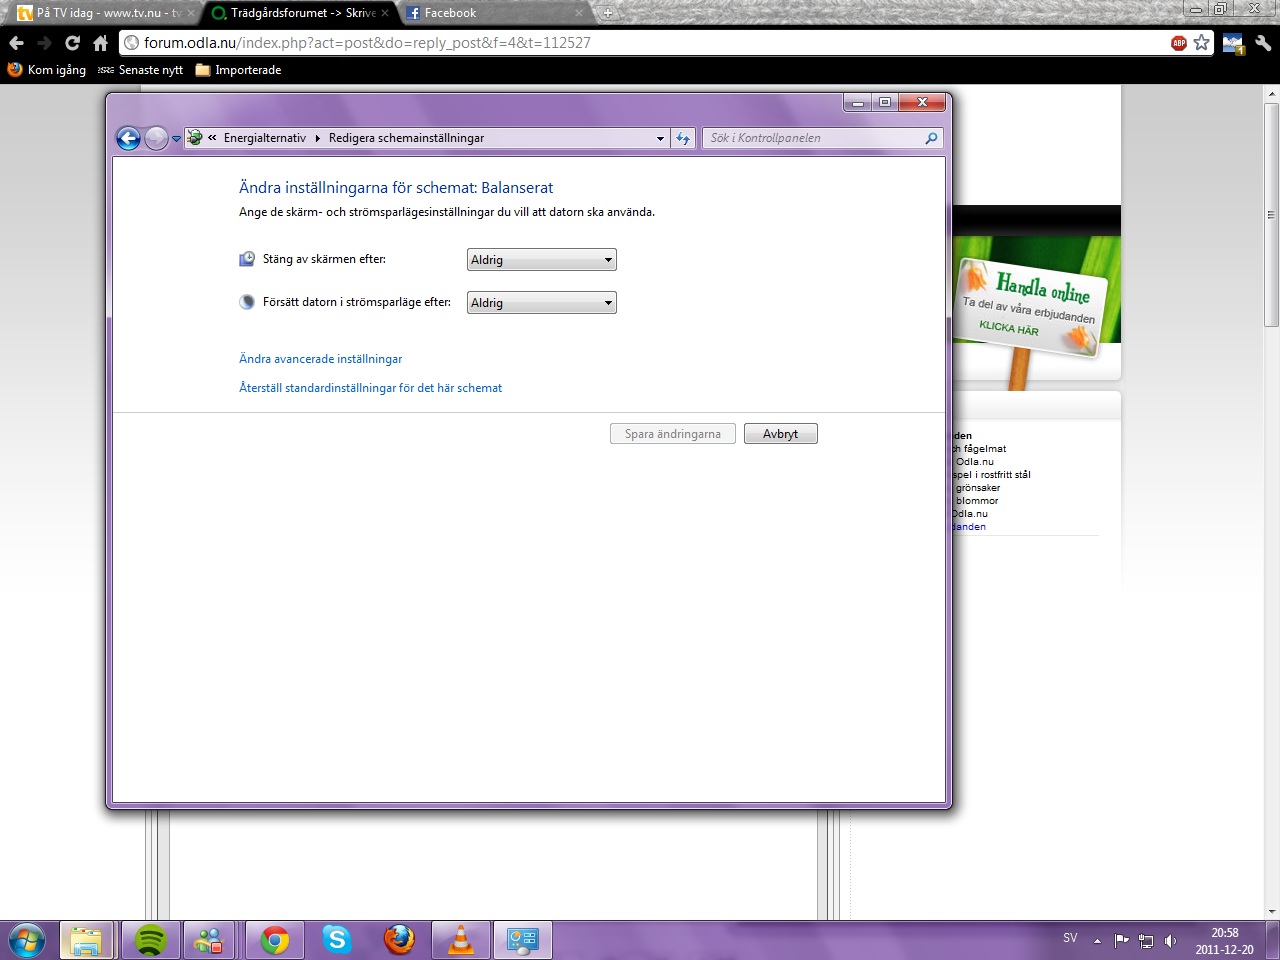
Task: Open Chrome's wrench settings menu
Action: pos(1263,43)
